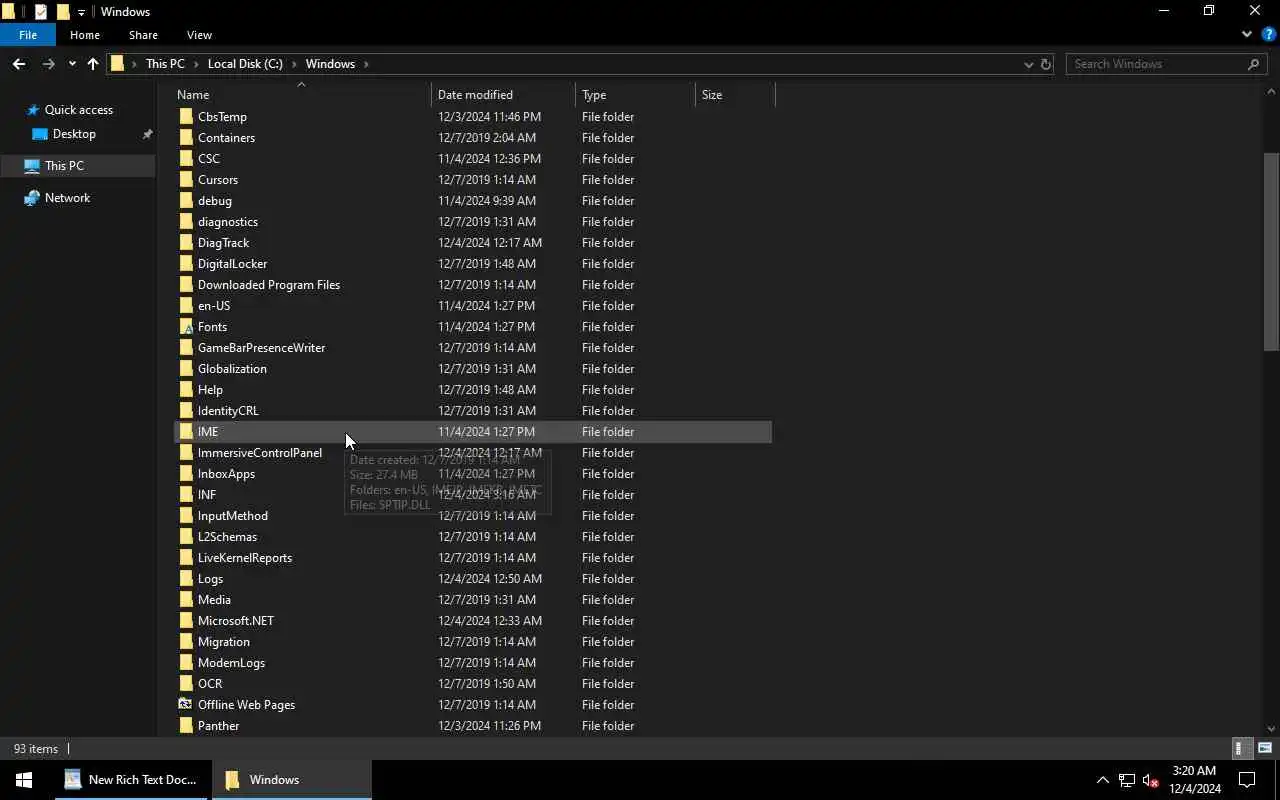Select Network in navigation pane
The image size is (1280, 800).
[x=67, y=198]
